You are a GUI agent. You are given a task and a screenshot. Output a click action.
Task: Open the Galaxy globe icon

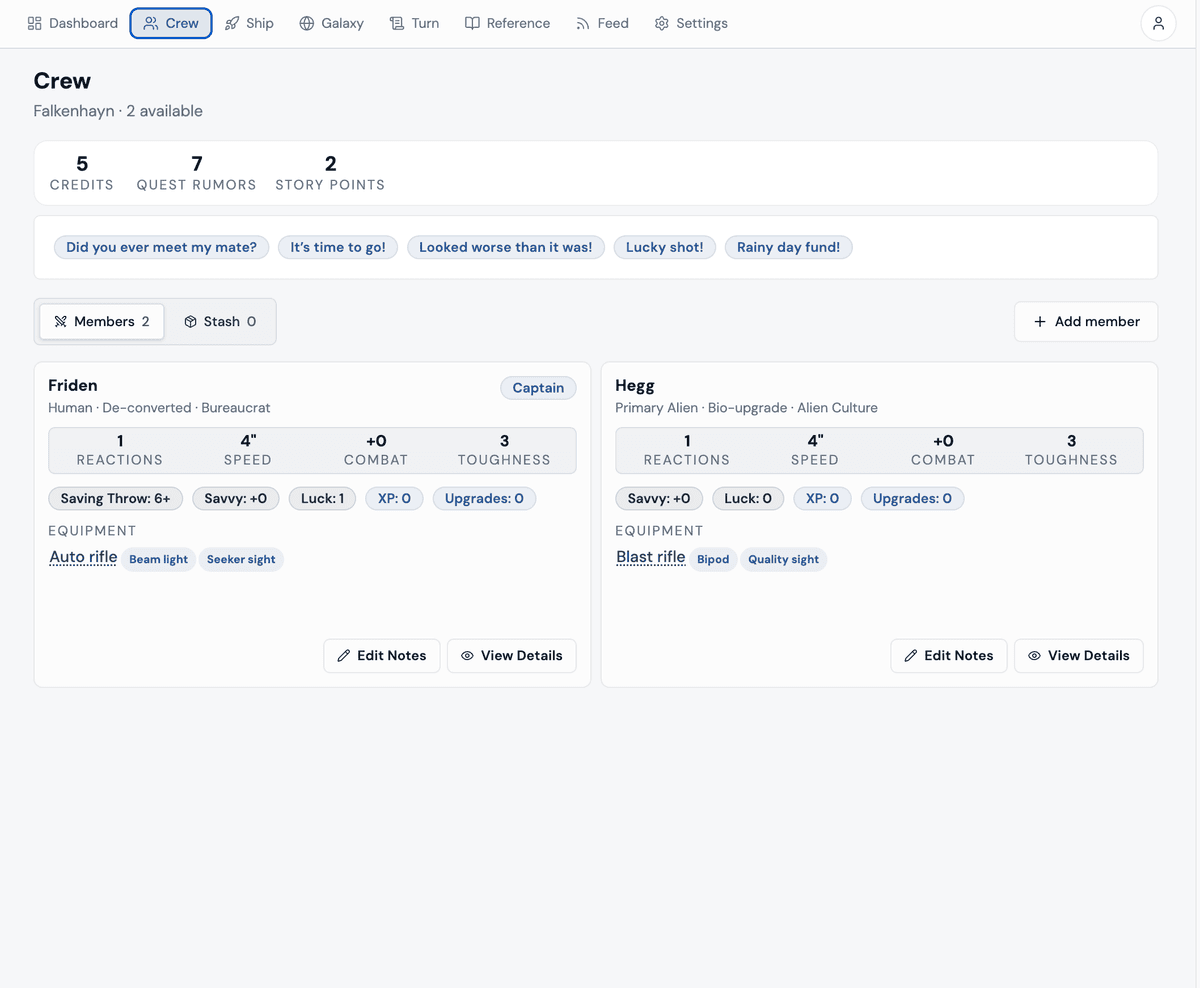pos(307,23)
